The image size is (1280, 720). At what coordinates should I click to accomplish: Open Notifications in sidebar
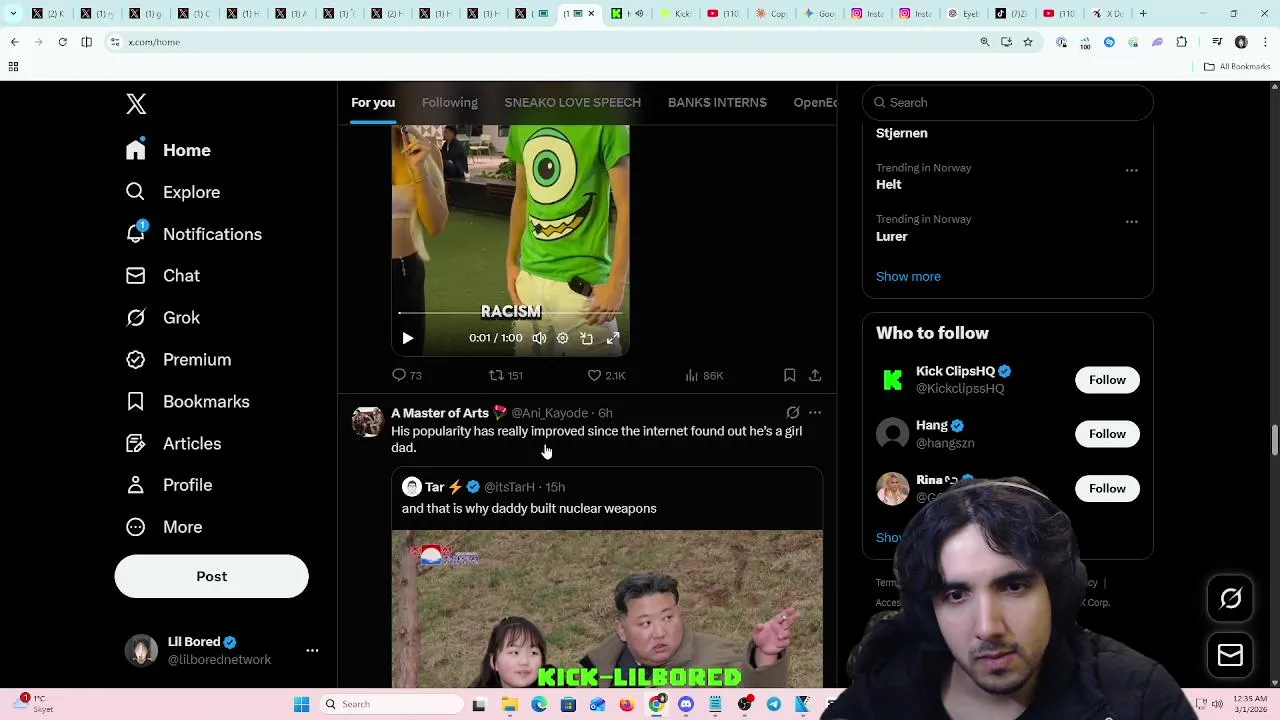click(x=194, y=234)
